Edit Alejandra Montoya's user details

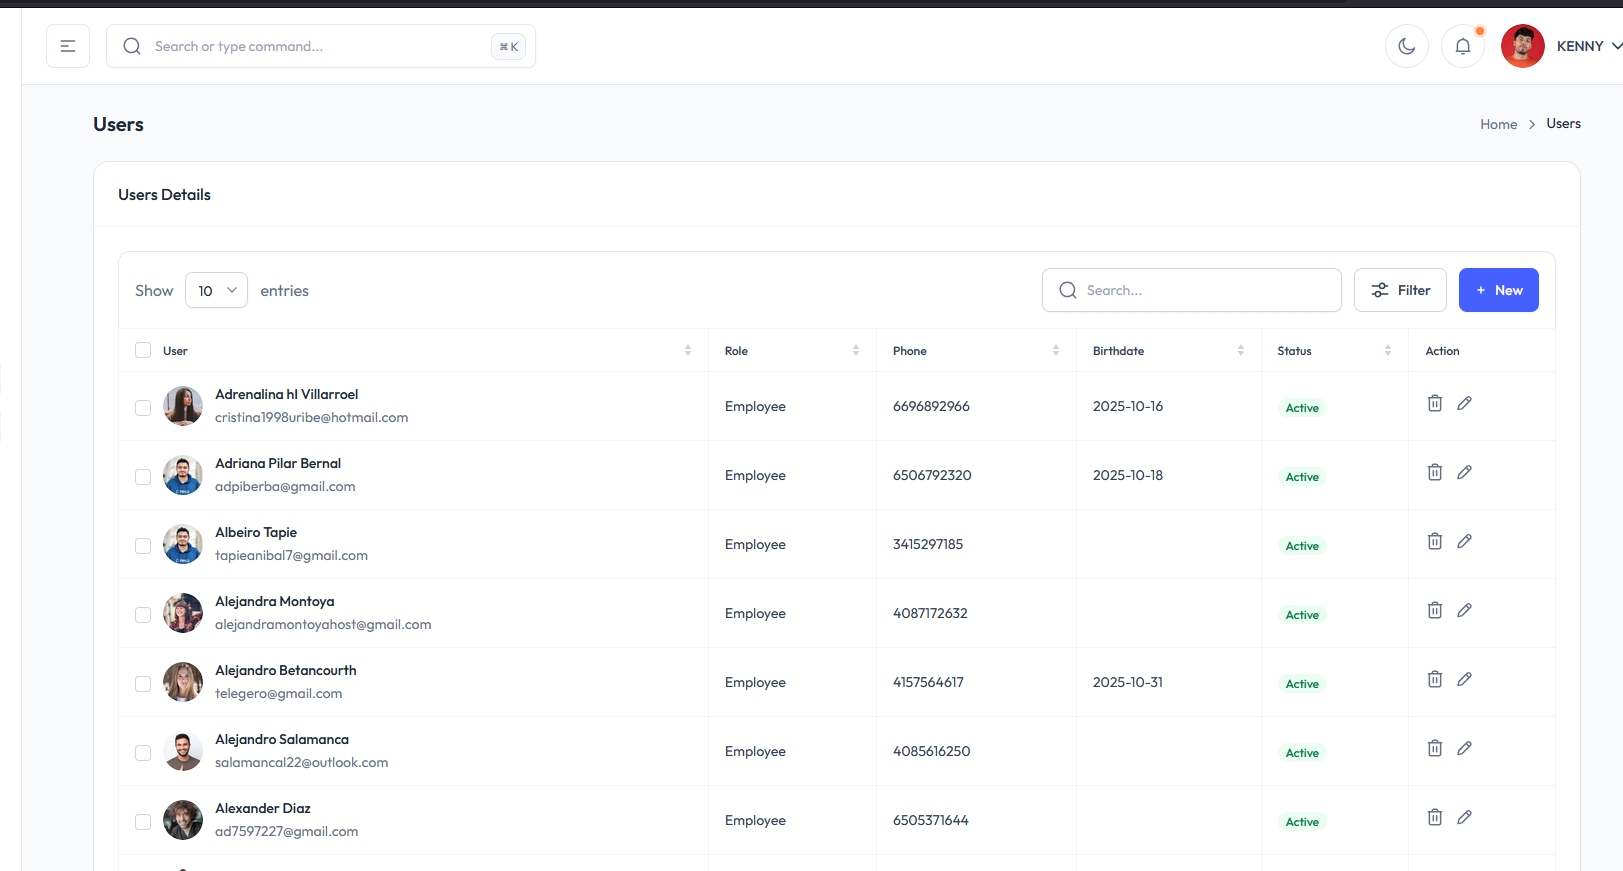click(x=1464, y=610)
